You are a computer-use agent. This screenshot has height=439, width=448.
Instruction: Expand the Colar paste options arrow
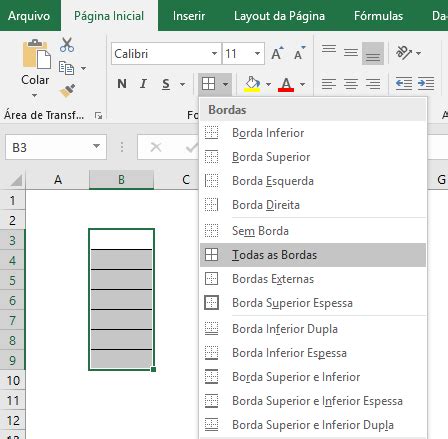tap(34, 96)
